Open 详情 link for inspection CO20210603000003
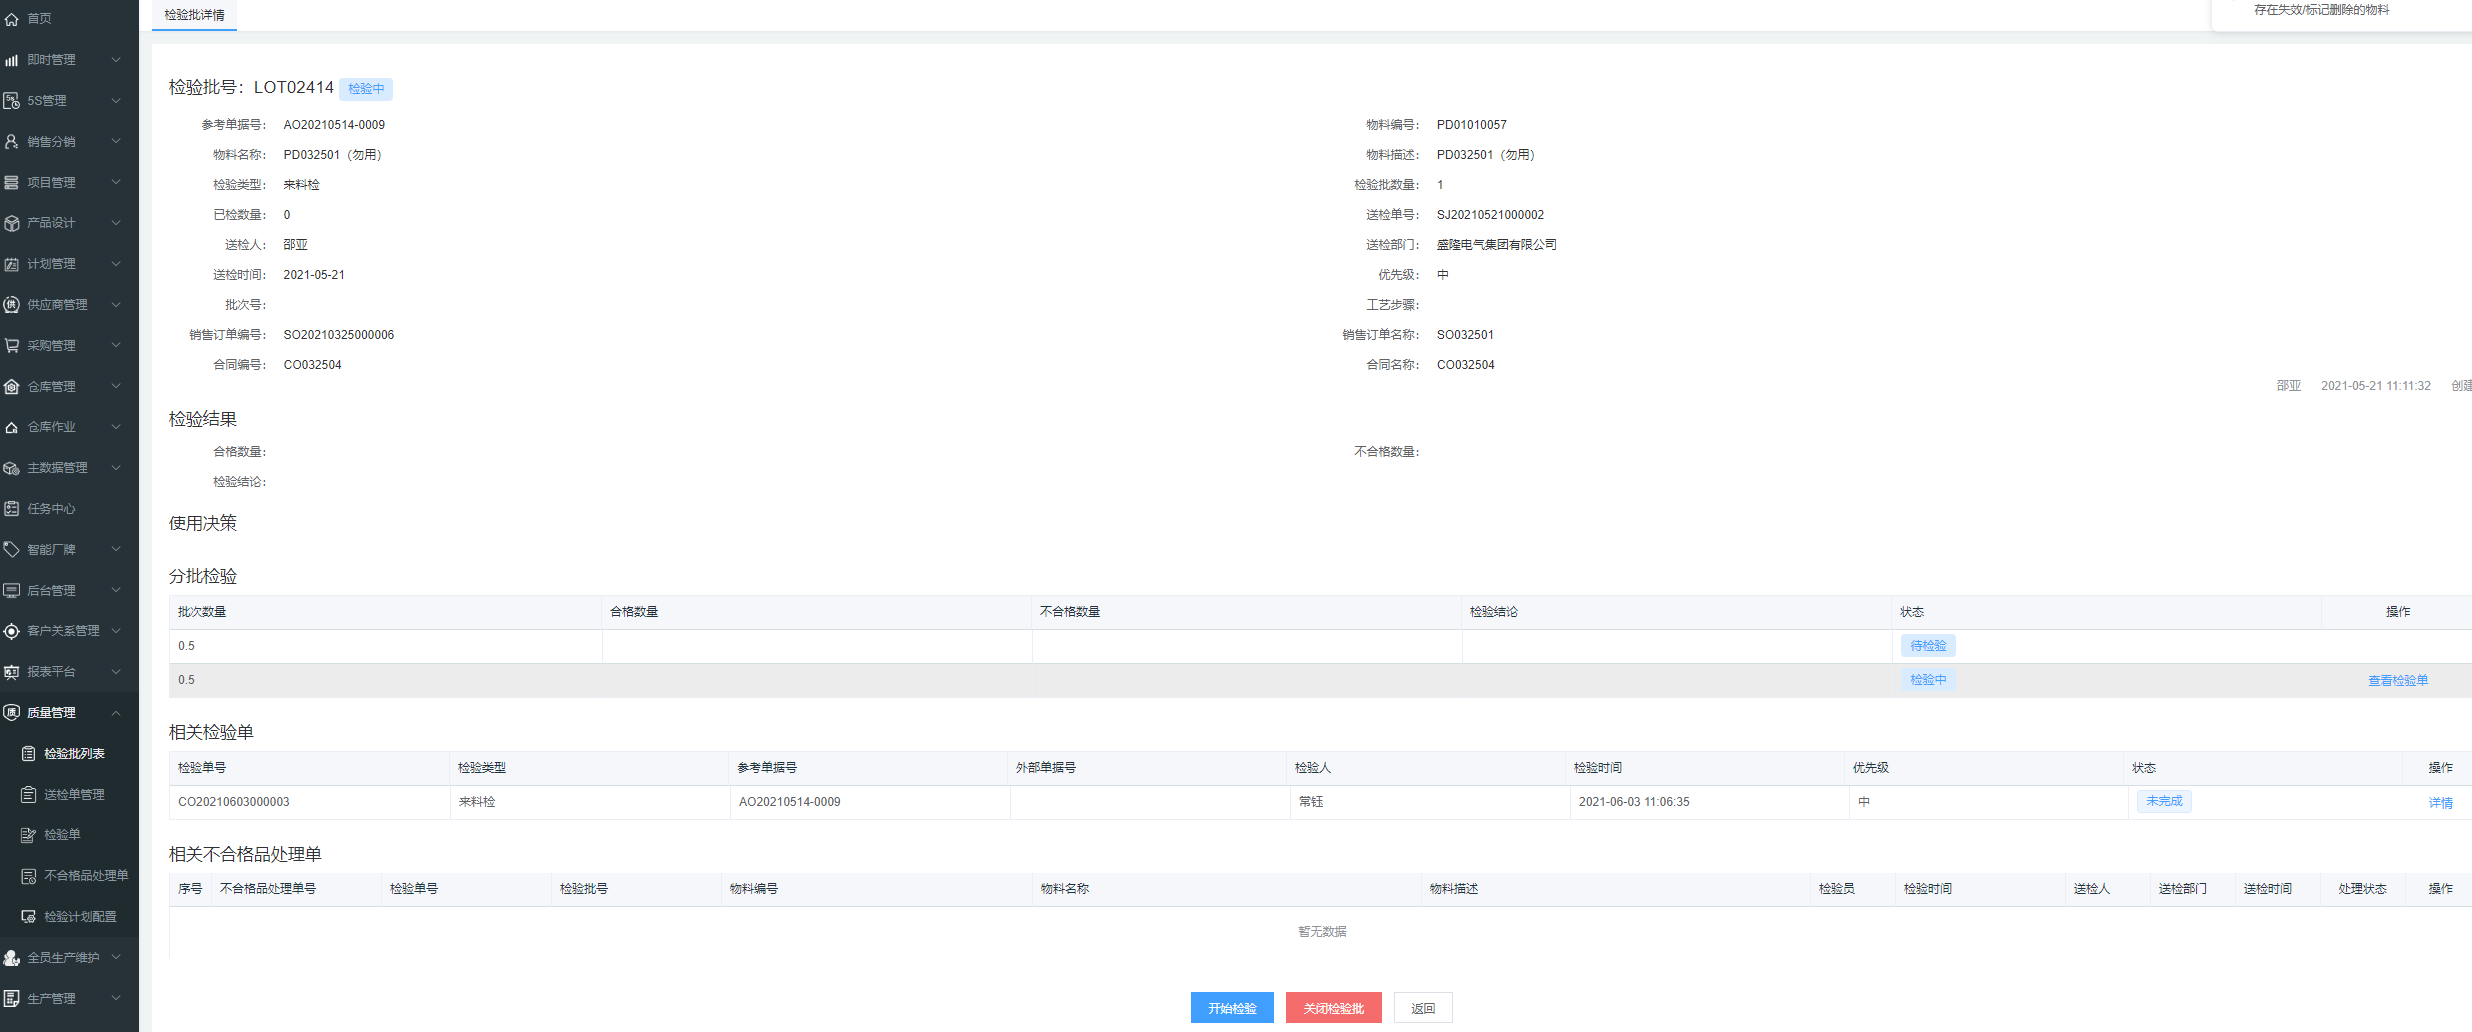The image size is (2472, 1032). pos(2440,803)
